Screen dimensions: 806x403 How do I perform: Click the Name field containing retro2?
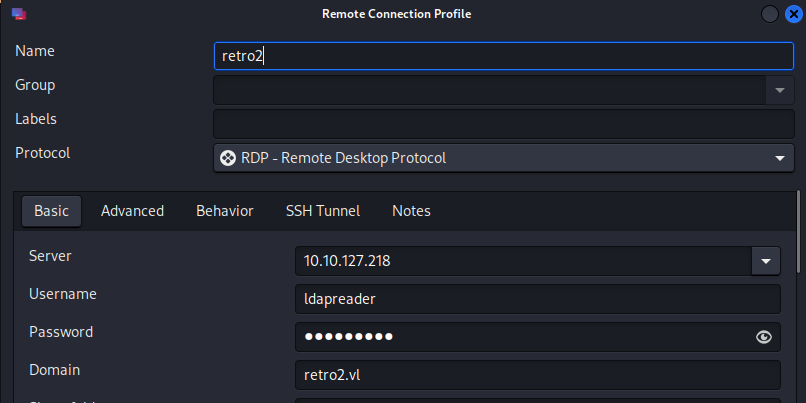pos(503,55)
